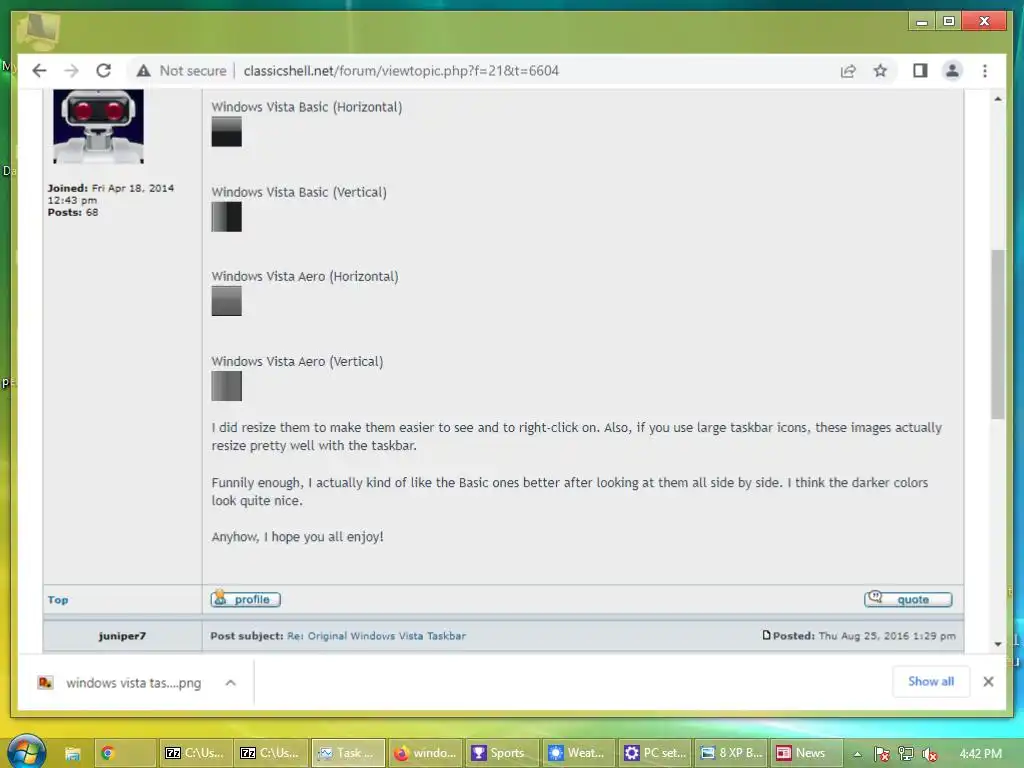Open Action Center flag tray icon
Screen dimensions: 1024x768
(x=882, y=754)
